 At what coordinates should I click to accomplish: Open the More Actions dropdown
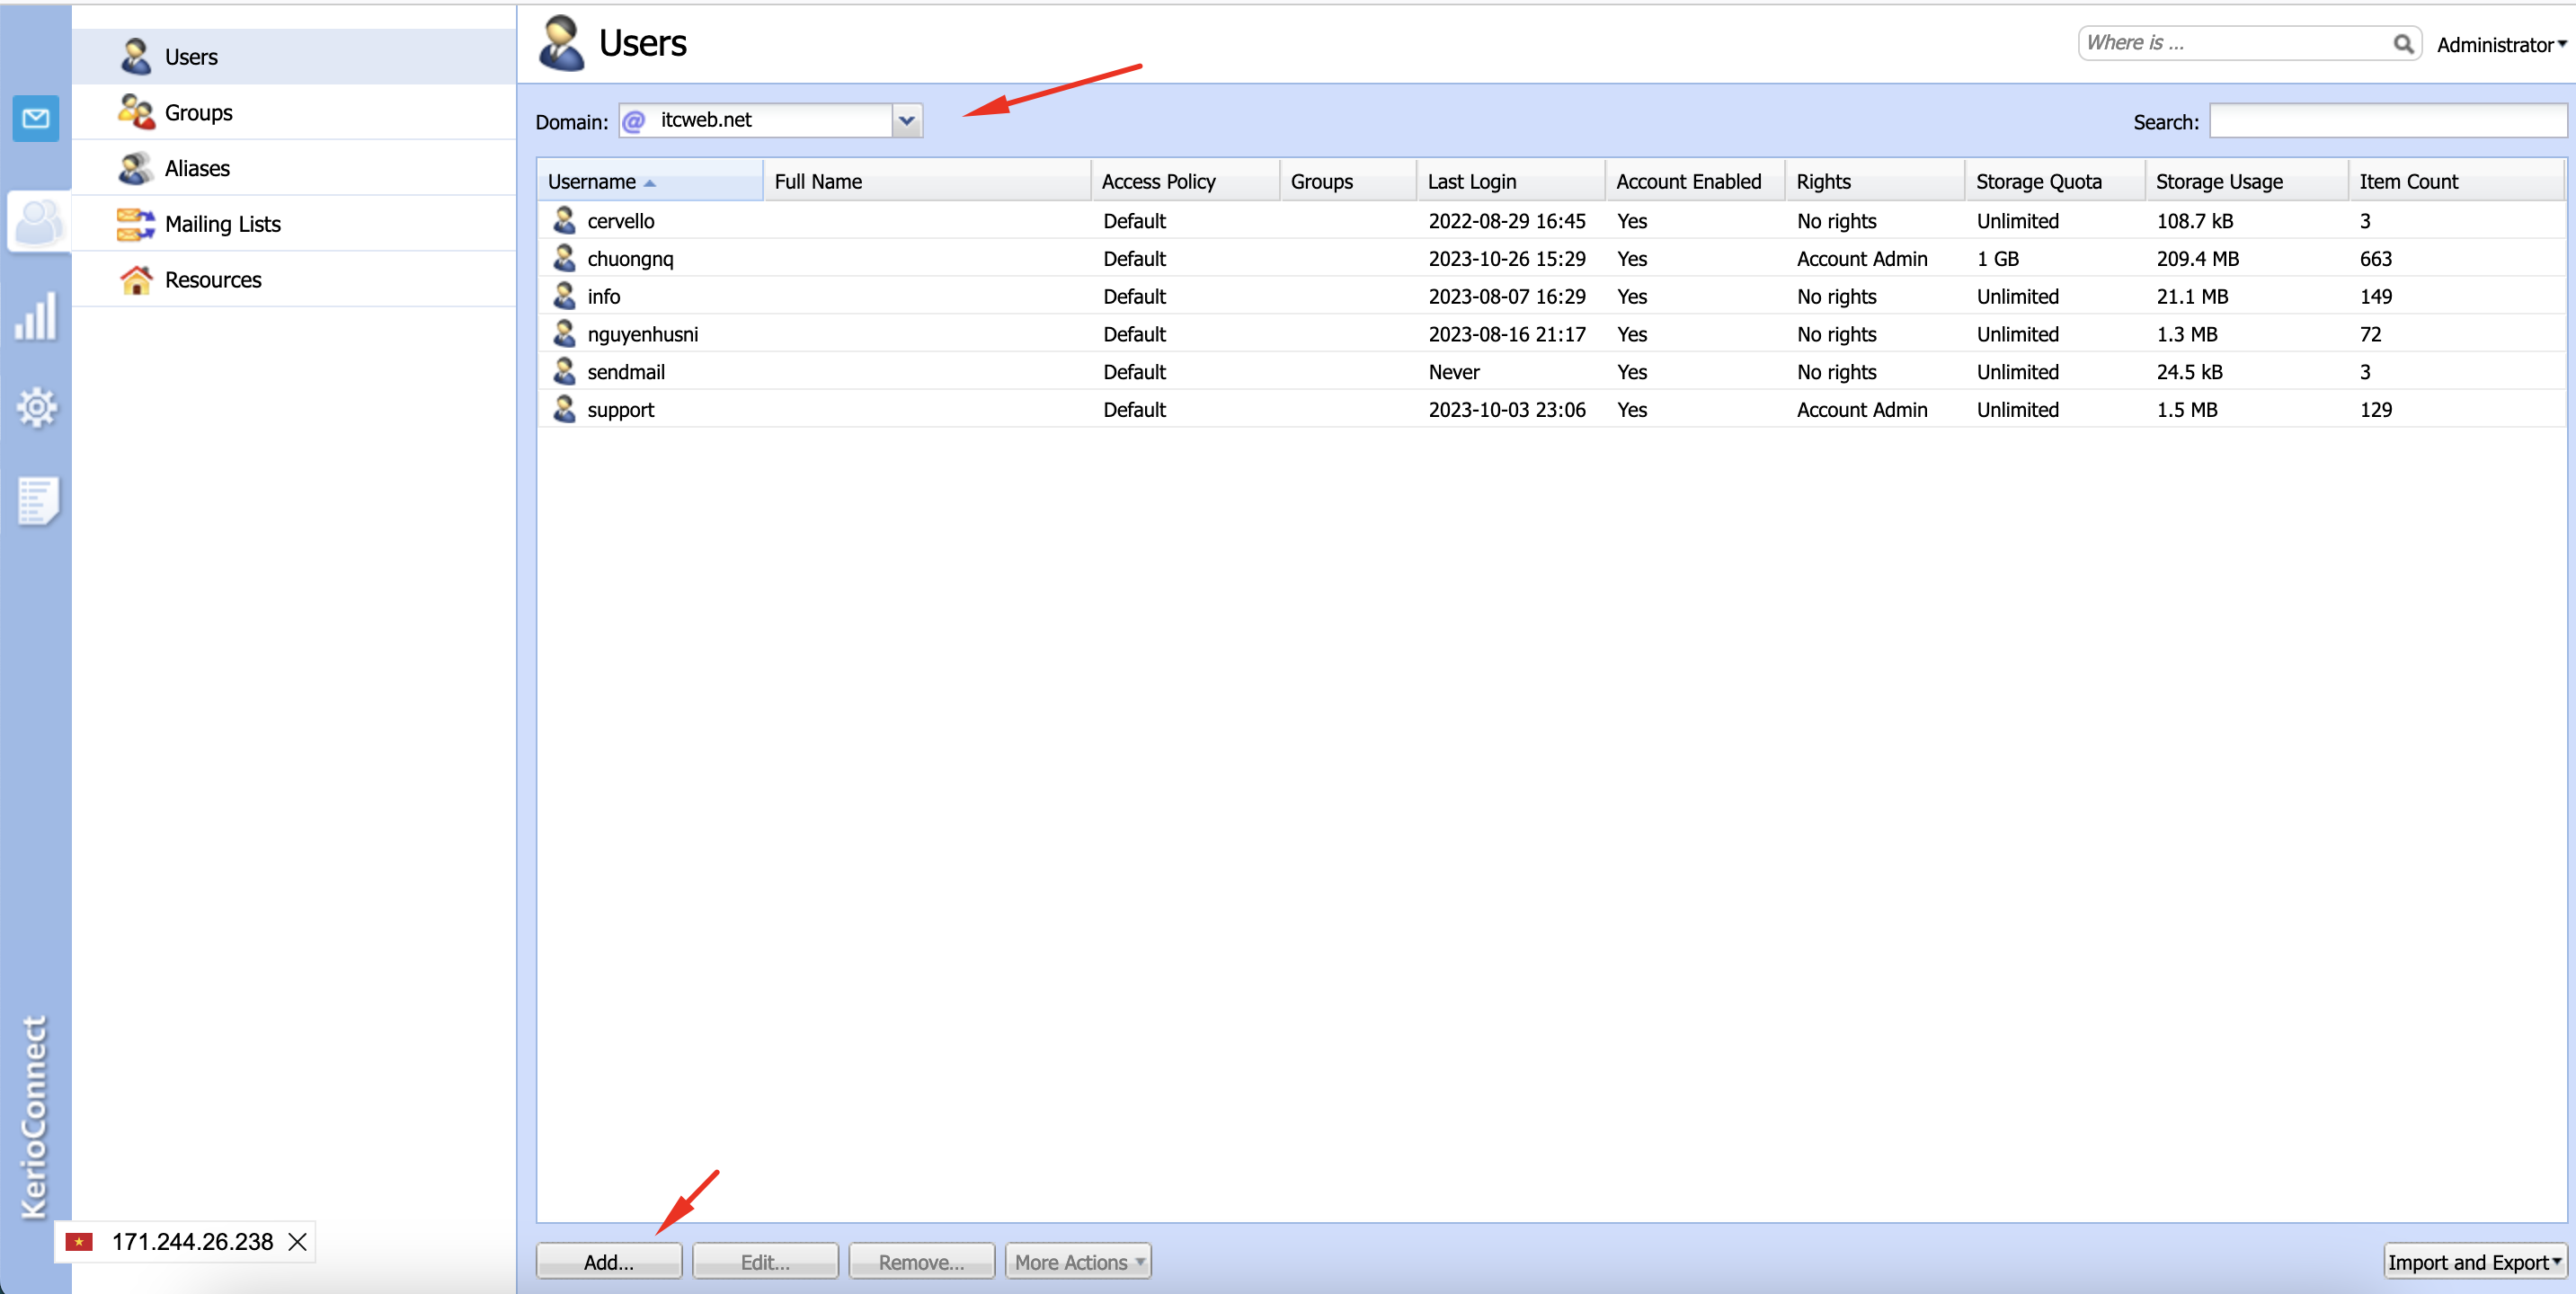point(1078,1262)
